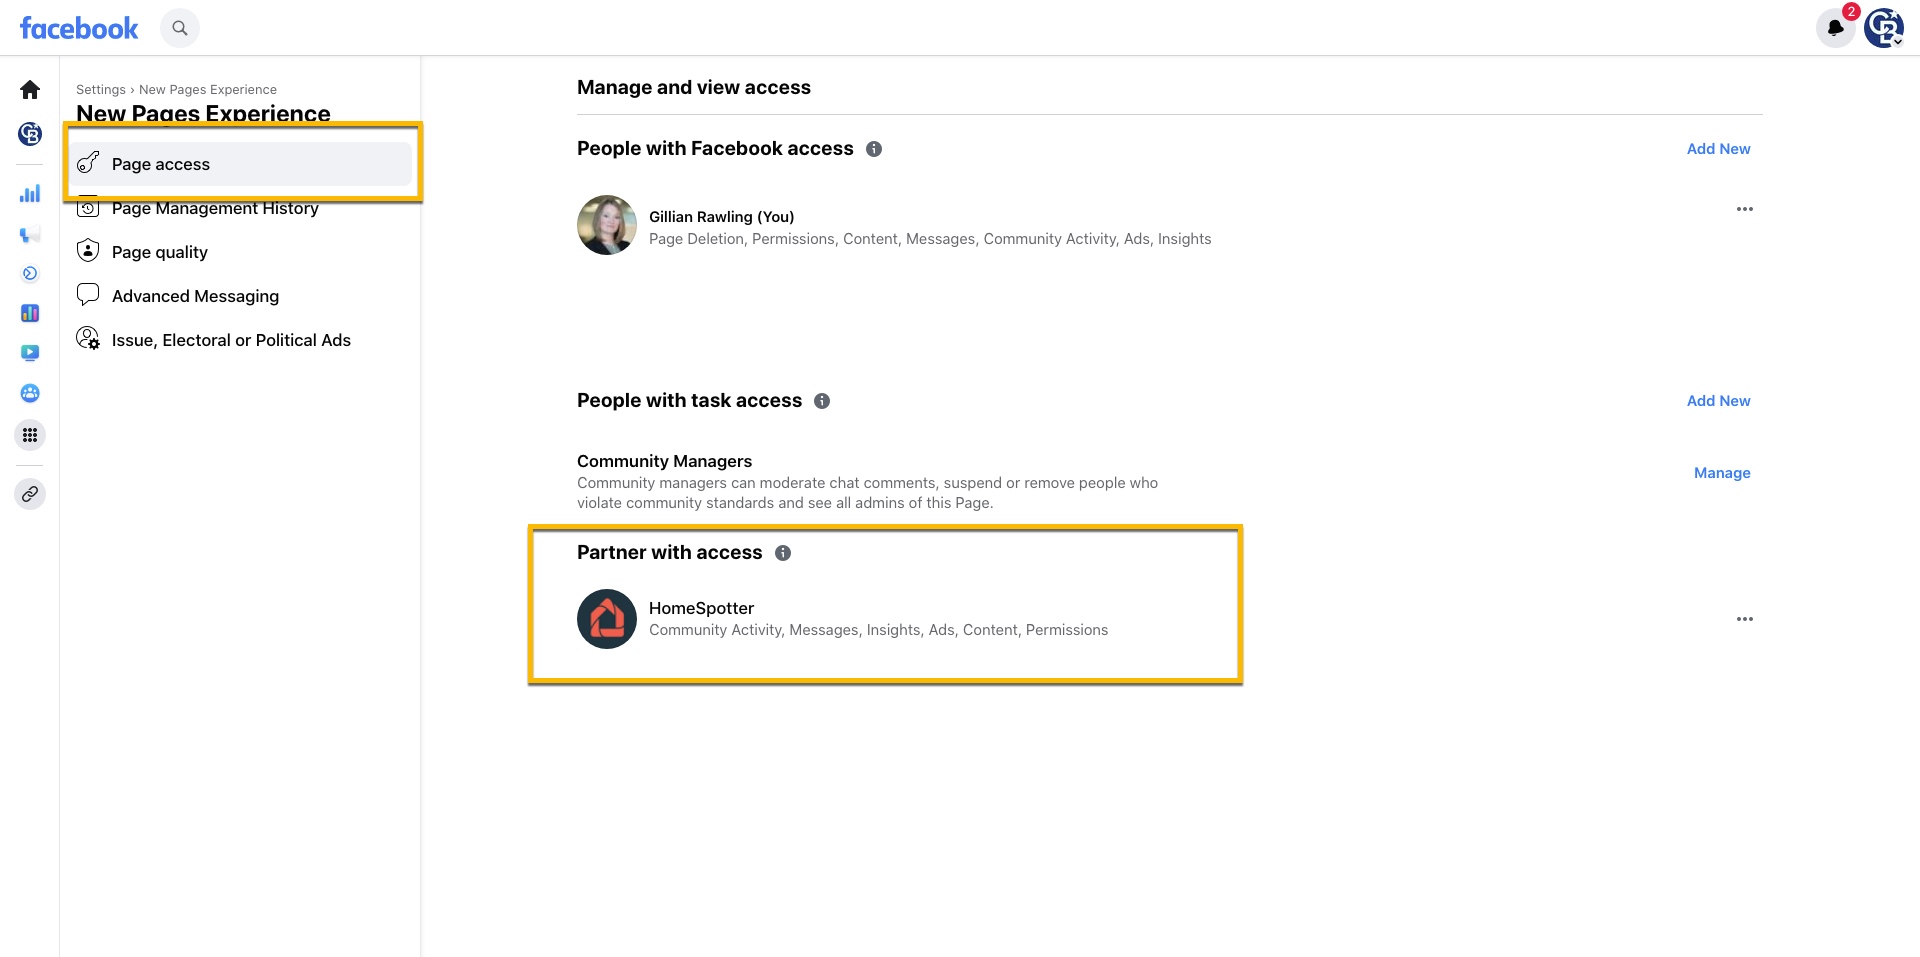Image resolution: width=1920 pixels, height=957 pixels.
Task: Expand the account profile menu at top right
Action: [x=1884, y=28]
